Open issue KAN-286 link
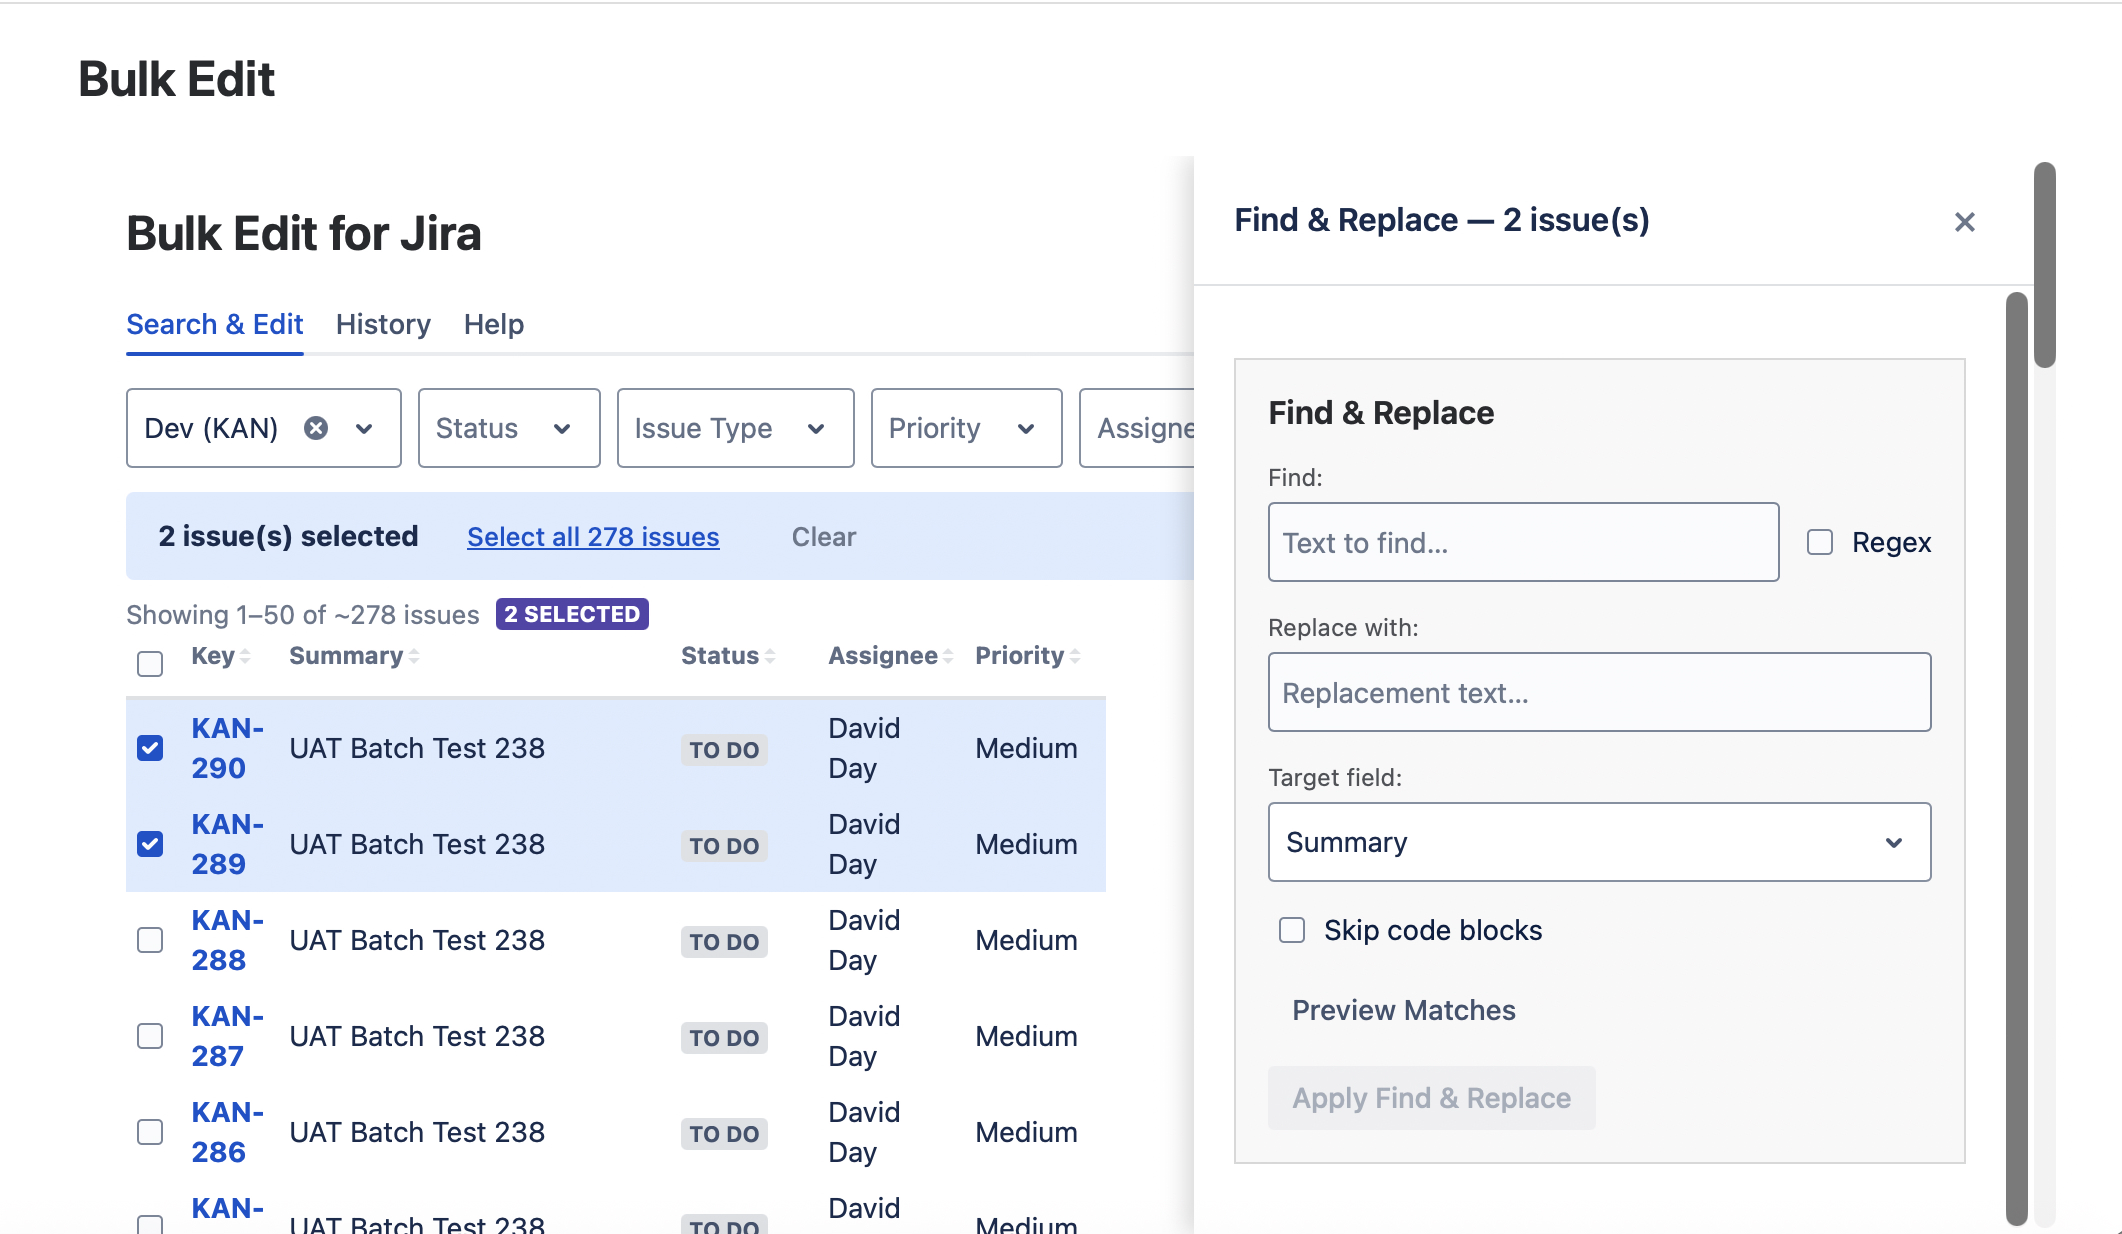The width and height of the screenshot is (2122, 1234). tap(228, 1132)
